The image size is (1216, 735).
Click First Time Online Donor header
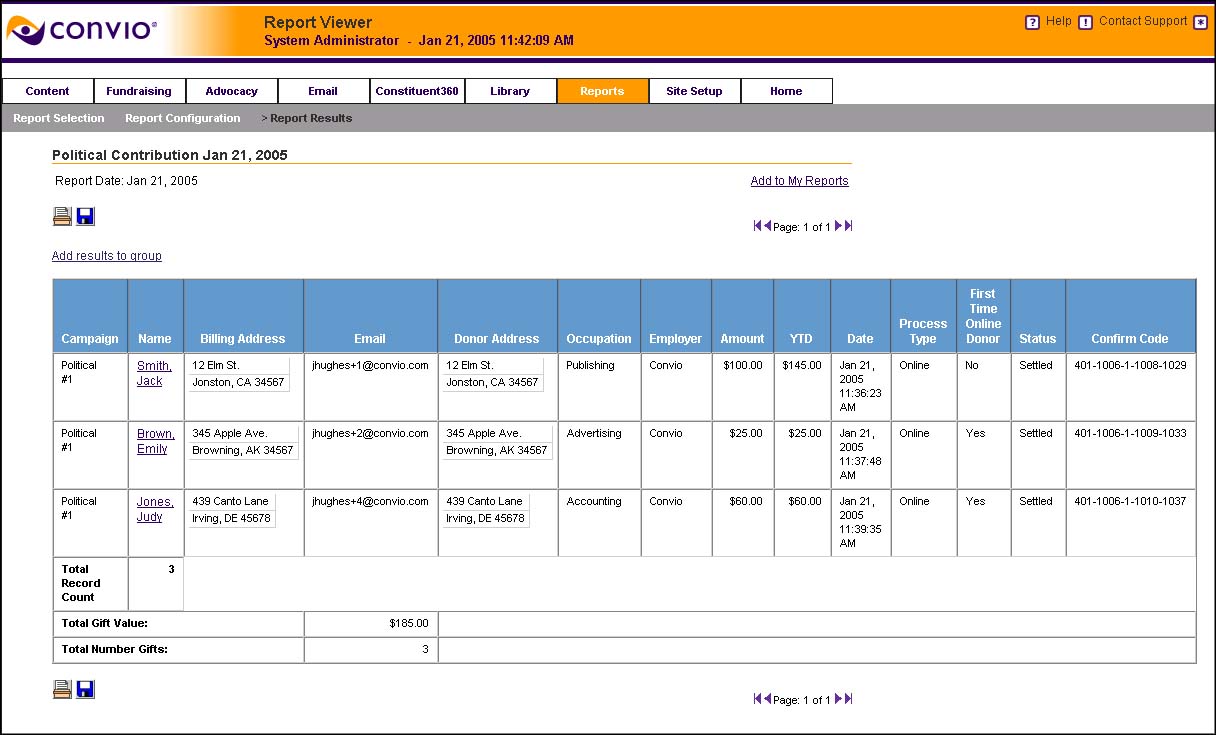point(983,316)
